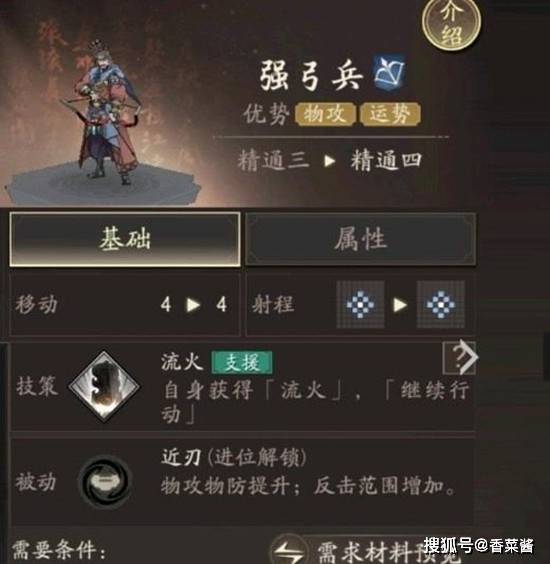Tap the 近刃 passive skill round icon
The image size is (550, 564).
[x=105, y=481]
